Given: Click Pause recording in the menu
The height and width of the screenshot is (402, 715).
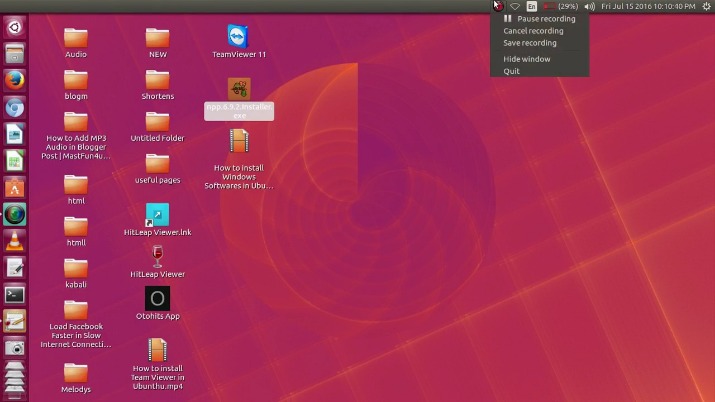Looking at the screenshot, I should (545, 19).
